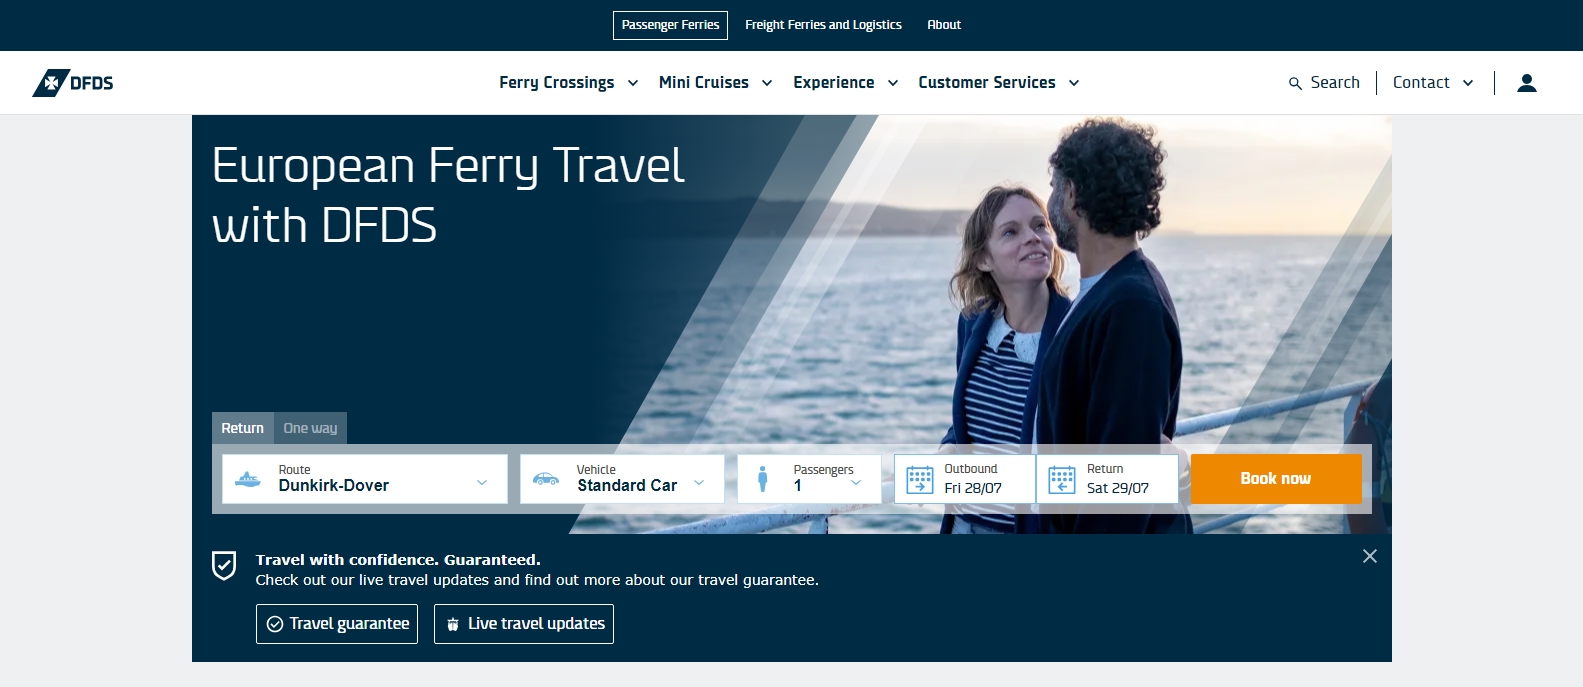This screenshot has width=1583, height=687.
Task: Expand the Route Dunkirk-Dover dropdown
Action: 365,479
